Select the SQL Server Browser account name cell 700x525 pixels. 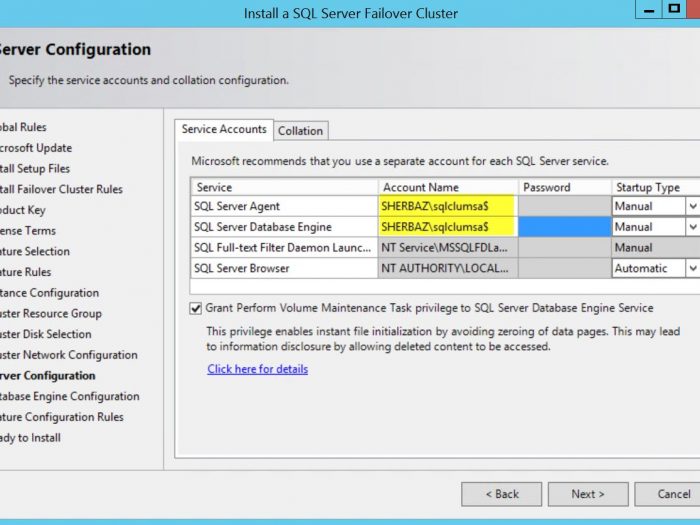[x=447, y=268]
